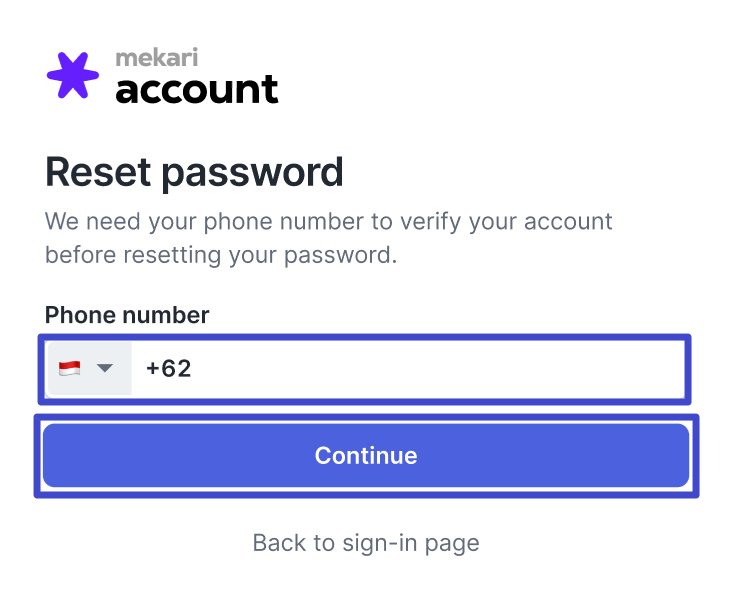Click the "mekari" gray wordmark
The image size is (734, 616).
(157, 58)
